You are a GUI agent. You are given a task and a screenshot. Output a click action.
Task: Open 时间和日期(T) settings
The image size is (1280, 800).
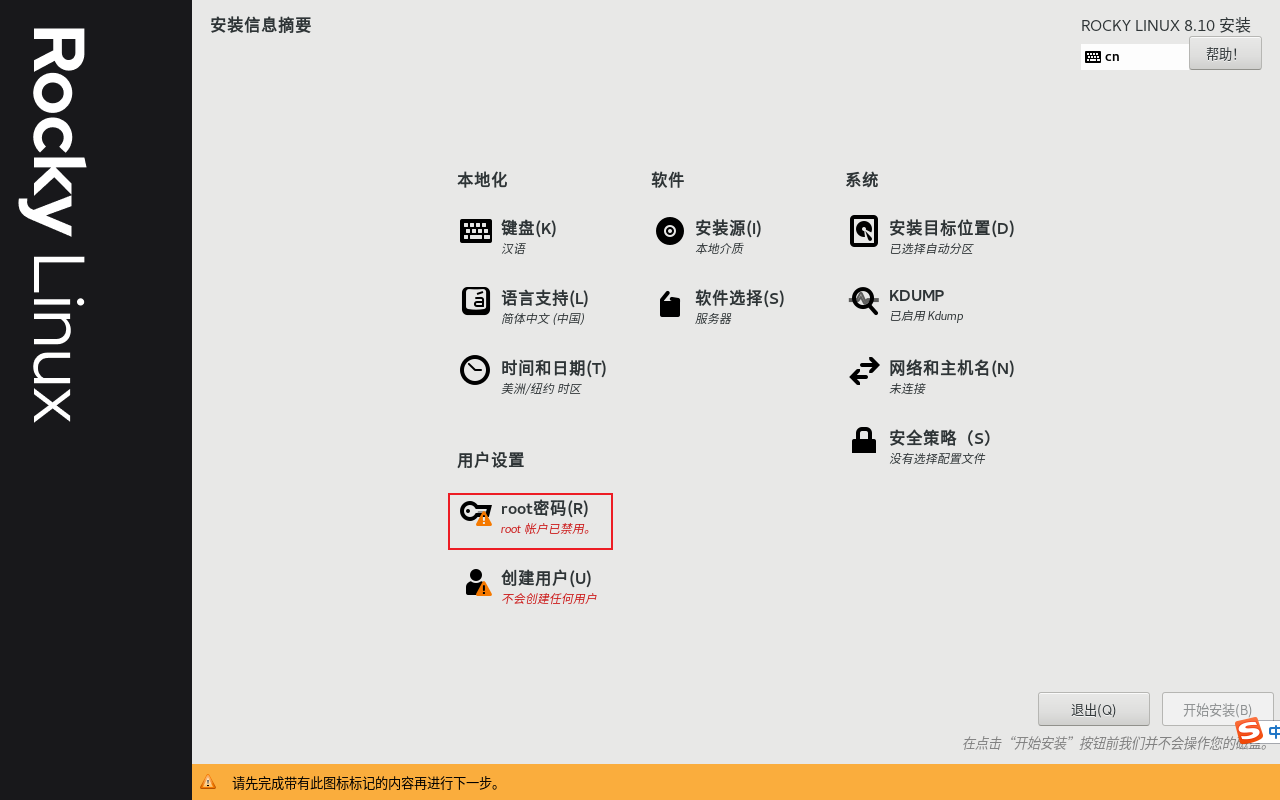click(554, 368)
